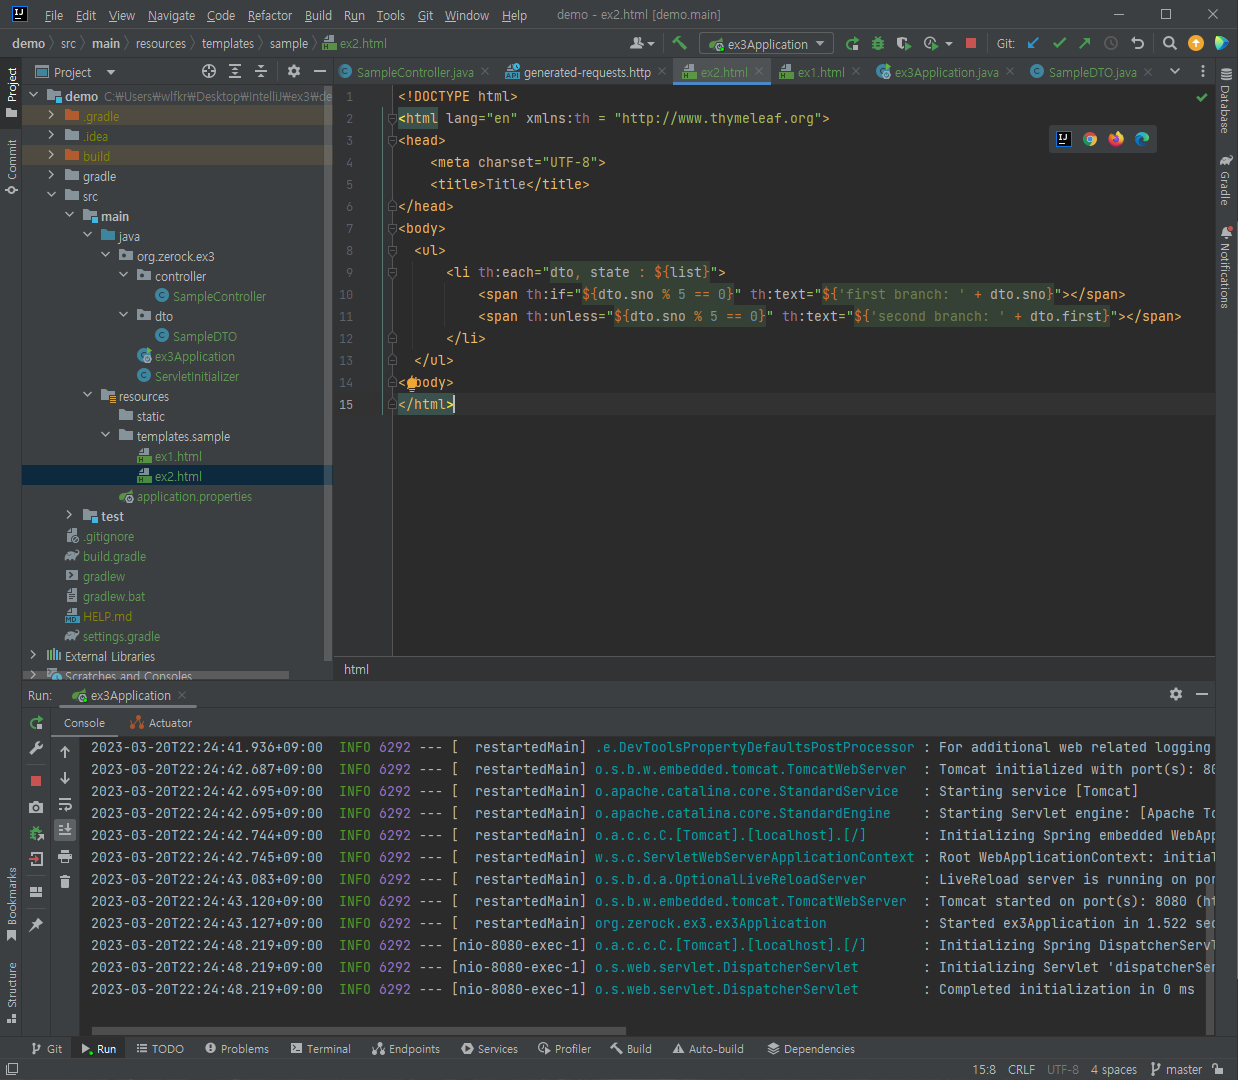Open the page in Firefox browser icon
This screenshot has width=1238, height=1080.
(1116, 139)
